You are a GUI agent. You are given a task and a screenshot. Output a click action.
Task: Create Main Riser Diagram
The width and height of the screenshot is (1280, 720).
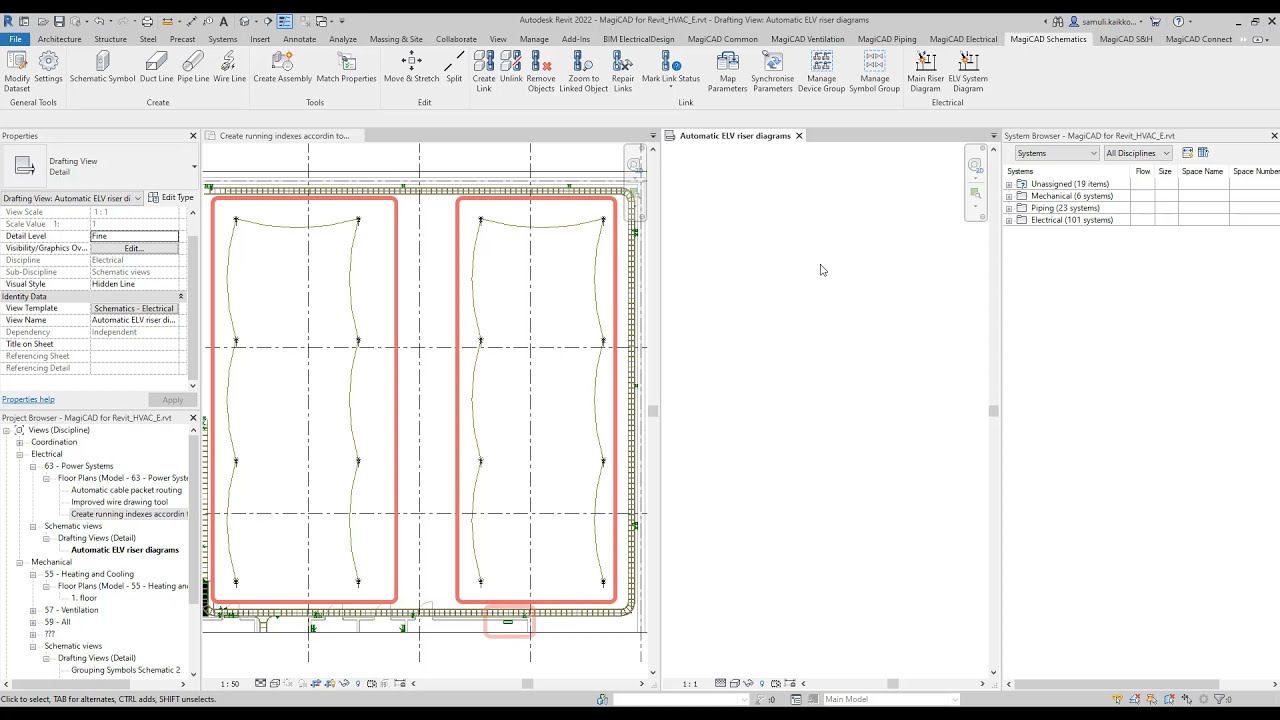tap(925, 72)
